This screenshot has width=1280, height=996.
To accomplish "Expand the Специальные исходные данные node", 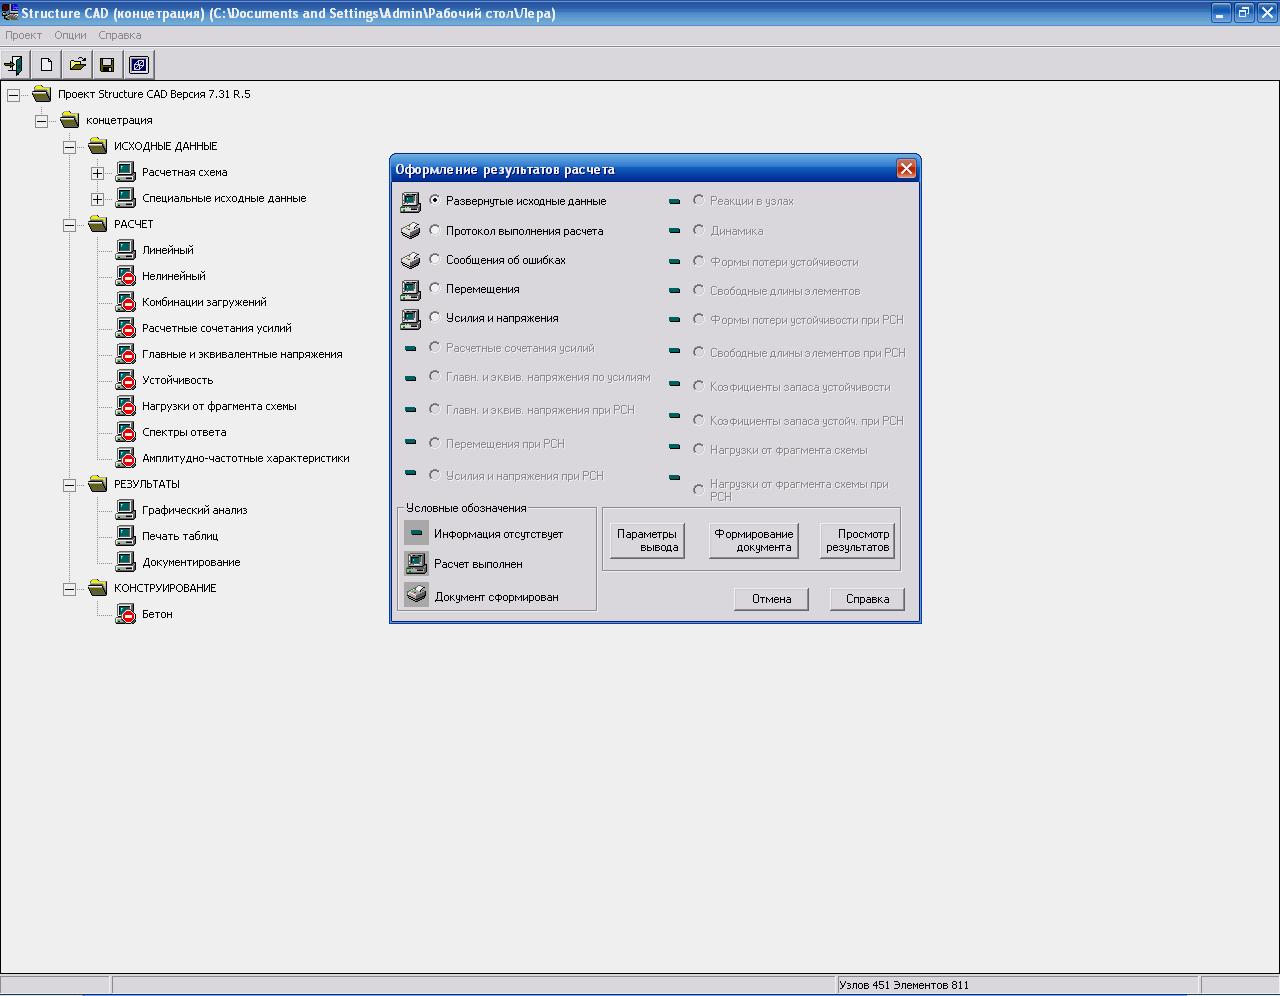I will tap(97, 199).
